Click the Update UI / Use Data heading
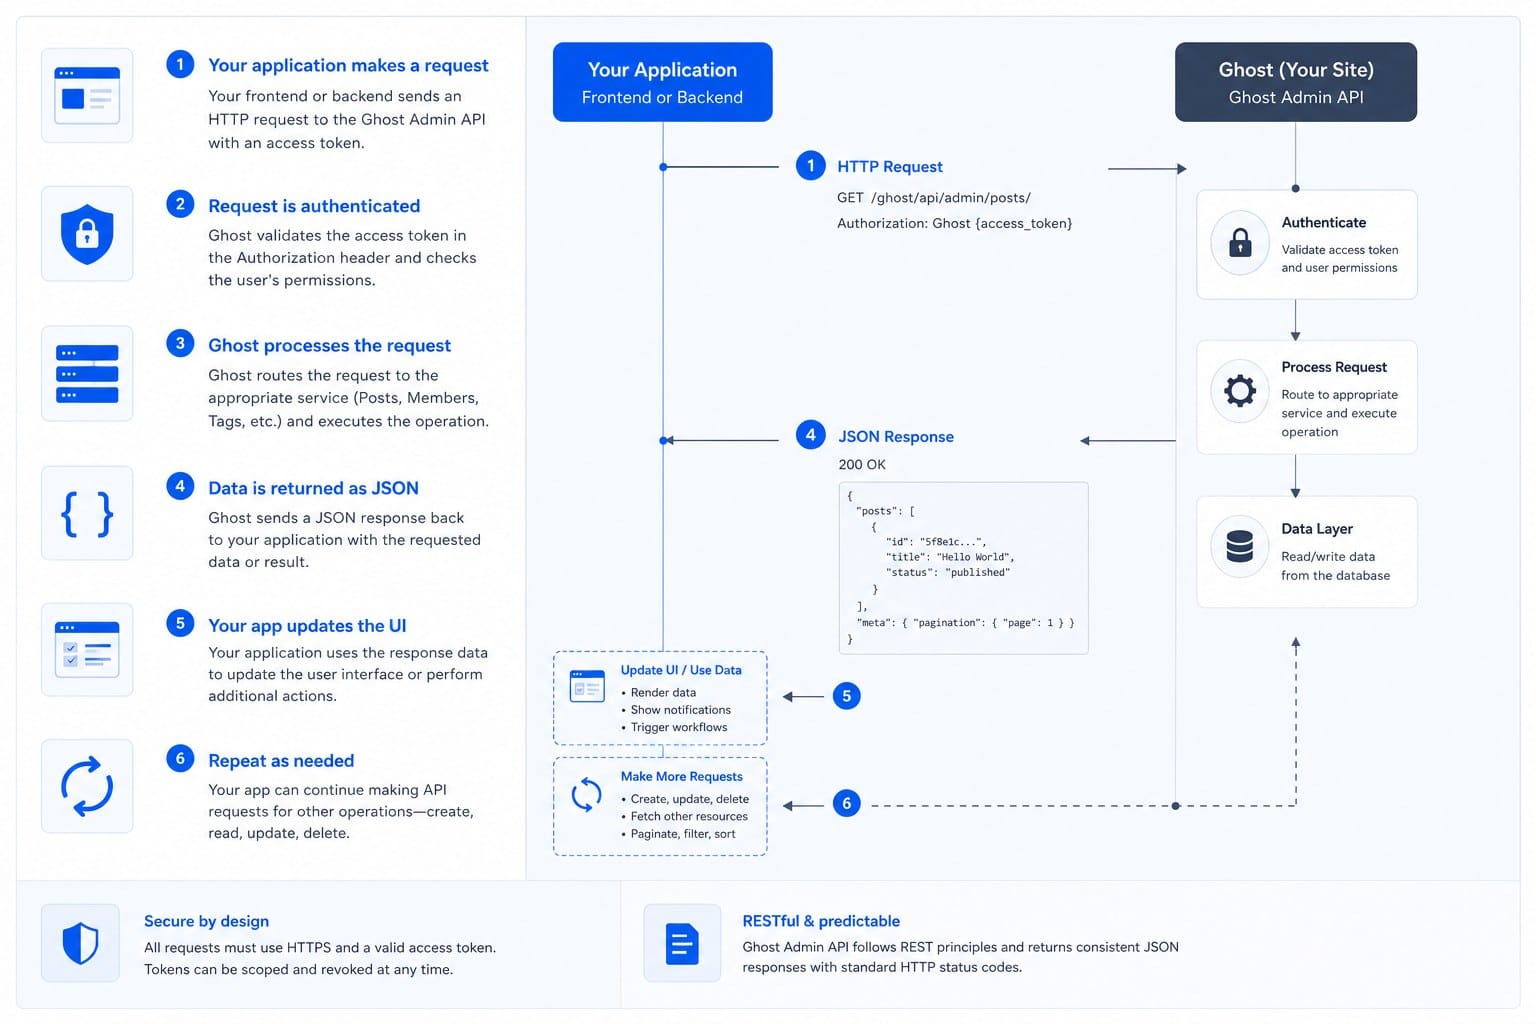The width and height of the screenshot is (1536, 1024). tap(681, 670)
